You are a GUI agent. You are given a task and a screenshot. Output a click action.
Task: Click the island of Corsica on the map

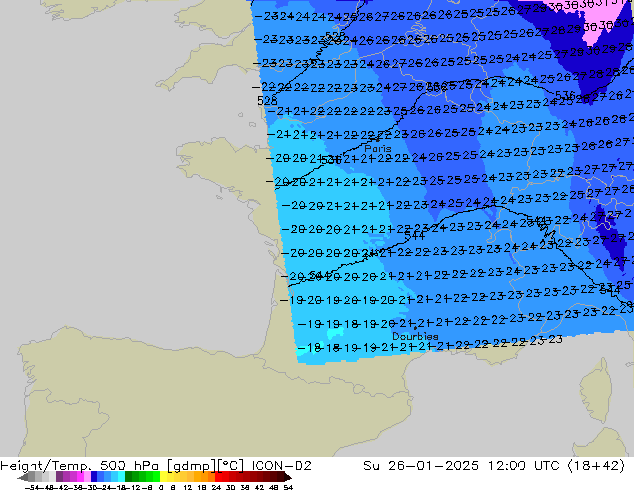(x=598, y=390)
